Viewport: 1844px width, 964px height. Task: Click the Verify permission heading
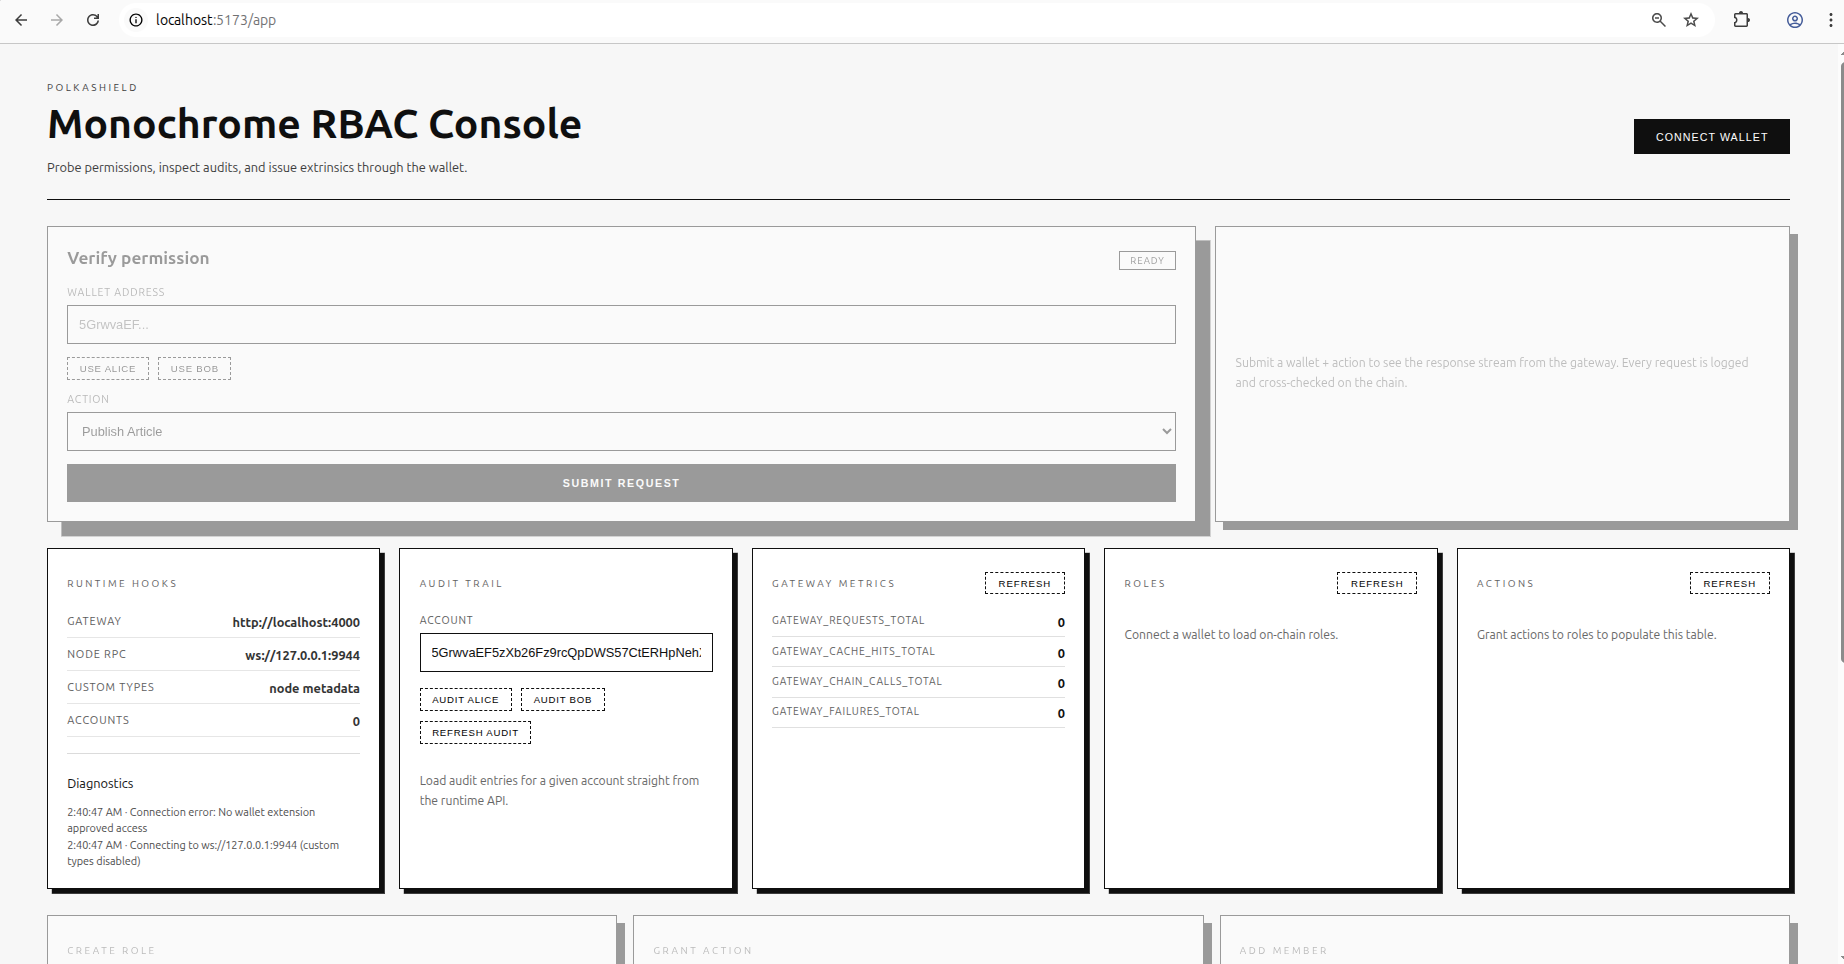point(138,258)
